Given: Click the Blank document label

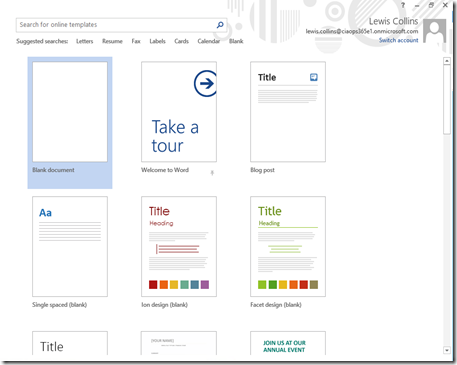Looking at the screenshot, I should [53, 170].
